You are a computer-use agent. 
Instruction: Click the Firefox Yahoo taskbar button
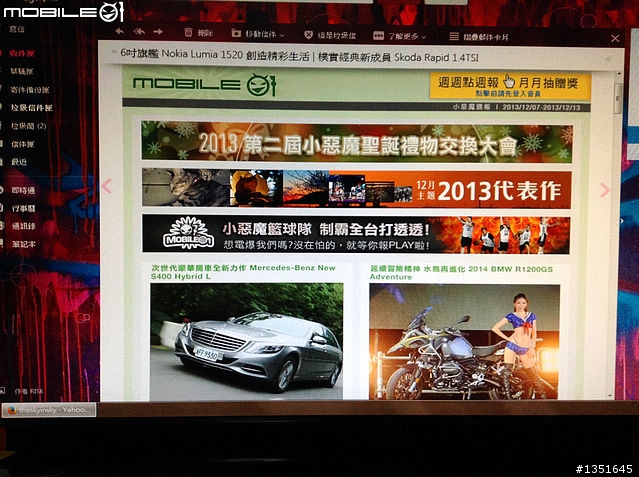point(49,410)
